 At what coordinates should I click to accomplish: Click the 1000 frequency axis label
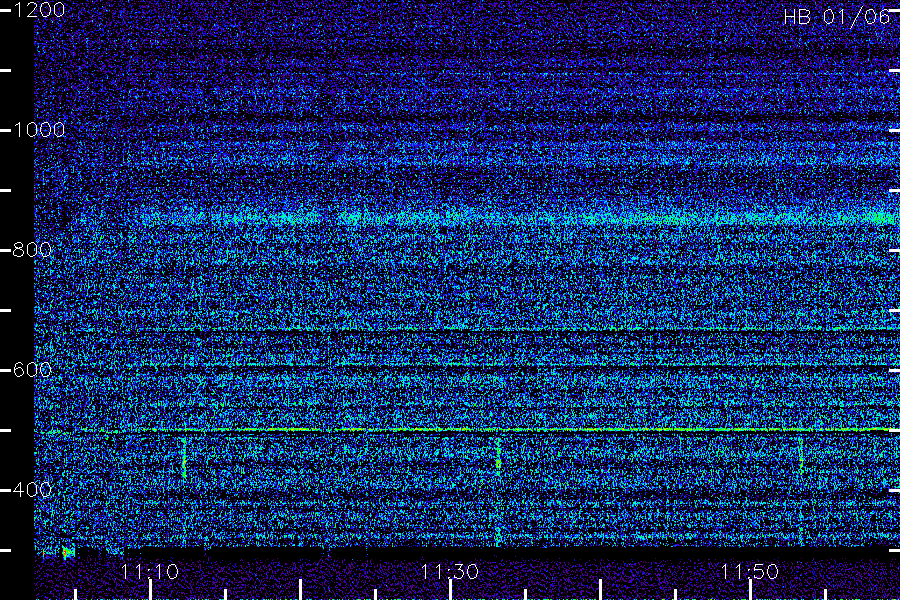coord(39,130)
